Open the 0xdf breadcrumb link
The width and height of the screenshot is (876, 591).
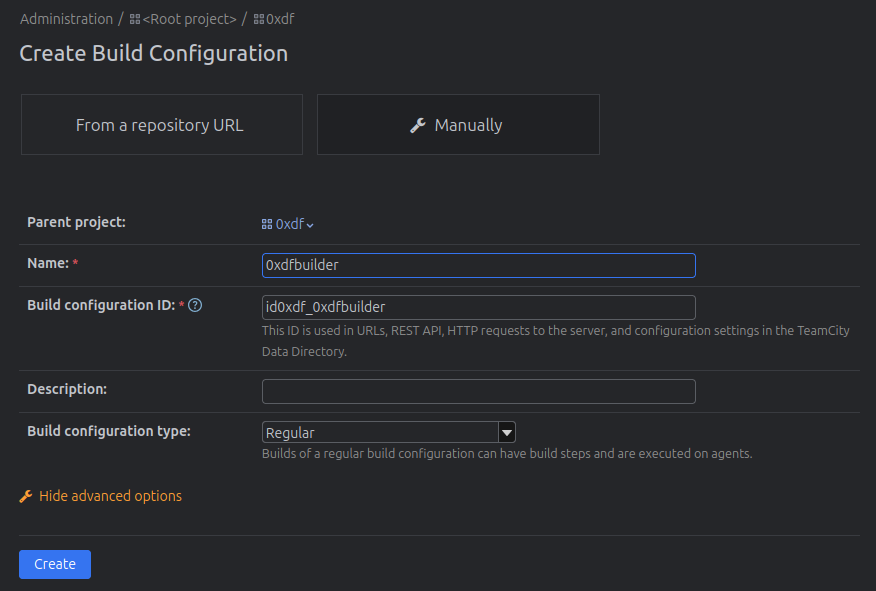pos(280,19)
